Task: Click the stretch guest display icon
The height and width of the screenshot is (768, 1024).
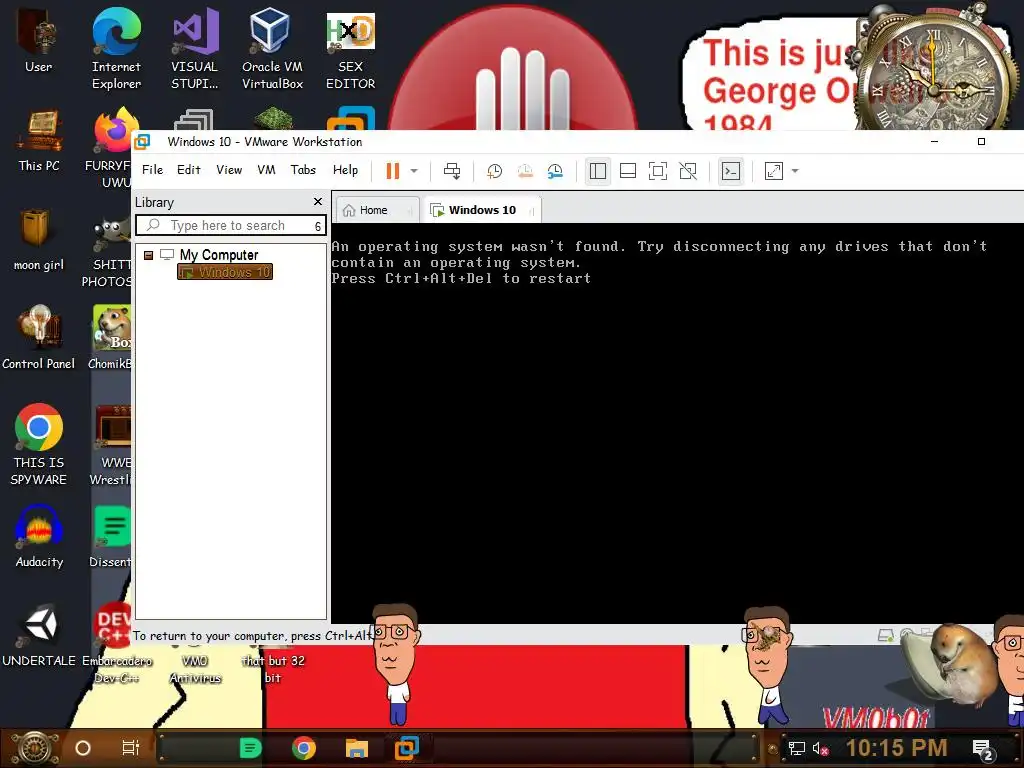Action: (774, 171)
